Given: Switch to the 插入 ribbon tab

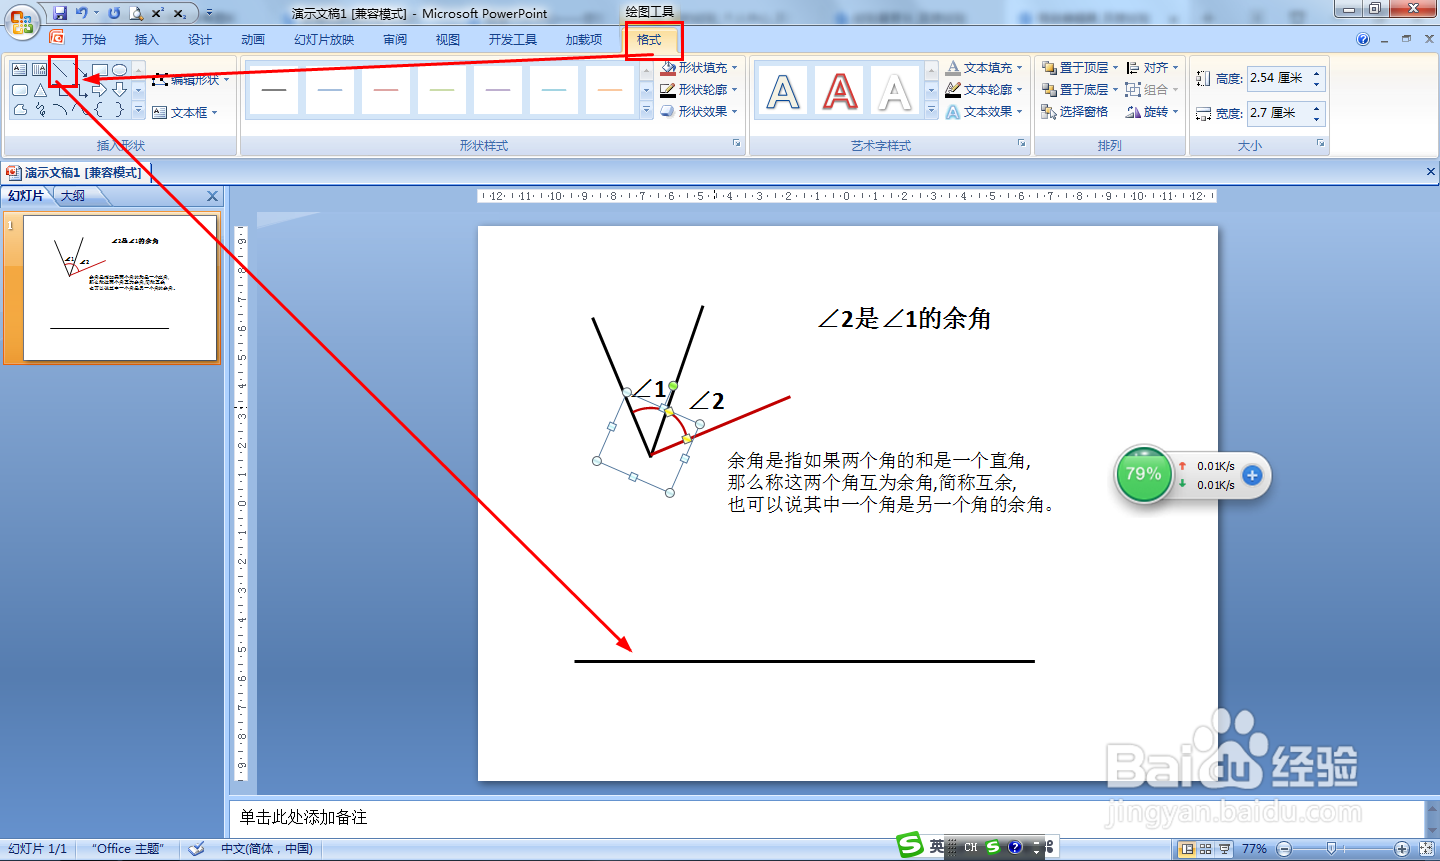Looking at the screenshot, I should click(x=147, y=39).
